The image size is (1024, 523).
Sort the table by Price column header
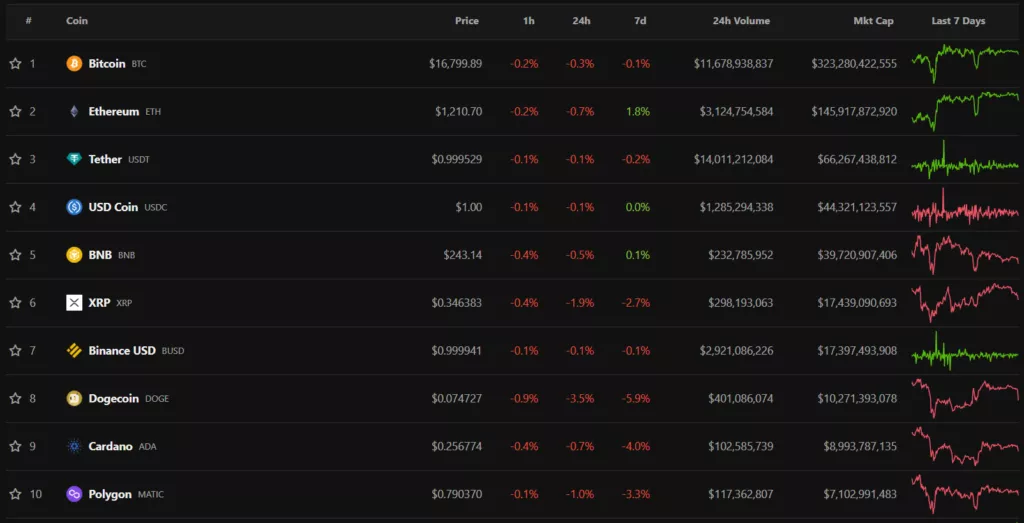tap(466, 21)
